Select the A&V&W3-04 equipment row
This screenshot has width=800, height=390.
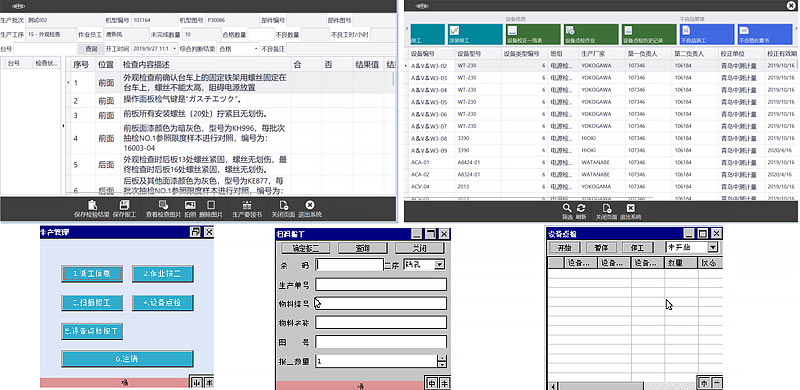[x=602, y=90]
